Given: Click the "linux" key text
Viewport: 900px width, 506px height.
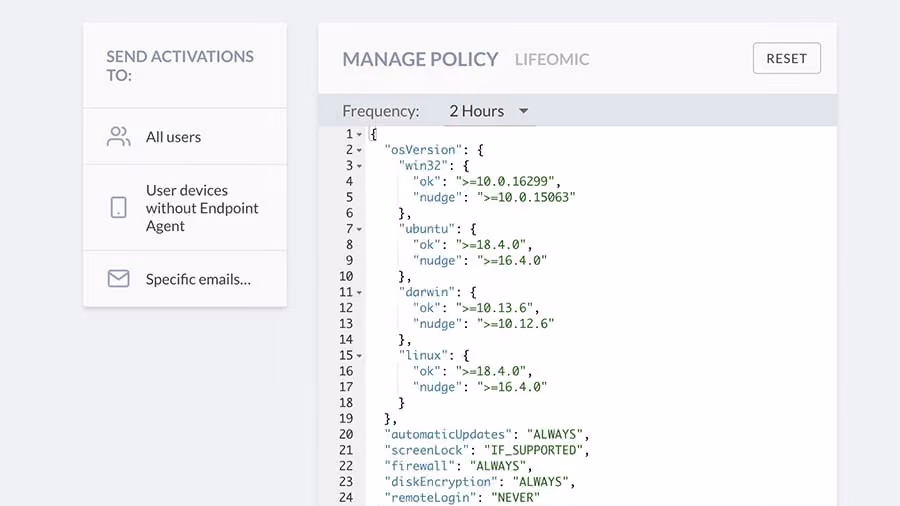Looking at the screenshot, I should pos(423,355).
